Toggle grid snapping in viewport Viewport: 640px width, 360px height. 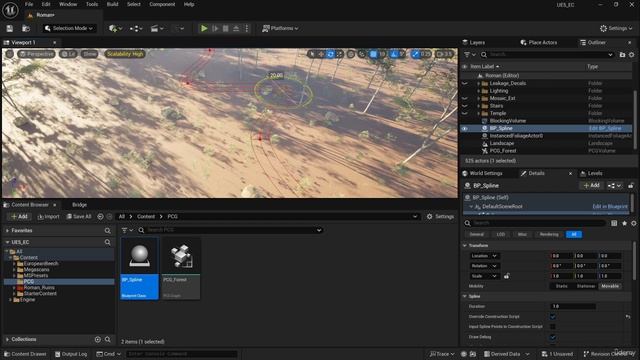373,54
